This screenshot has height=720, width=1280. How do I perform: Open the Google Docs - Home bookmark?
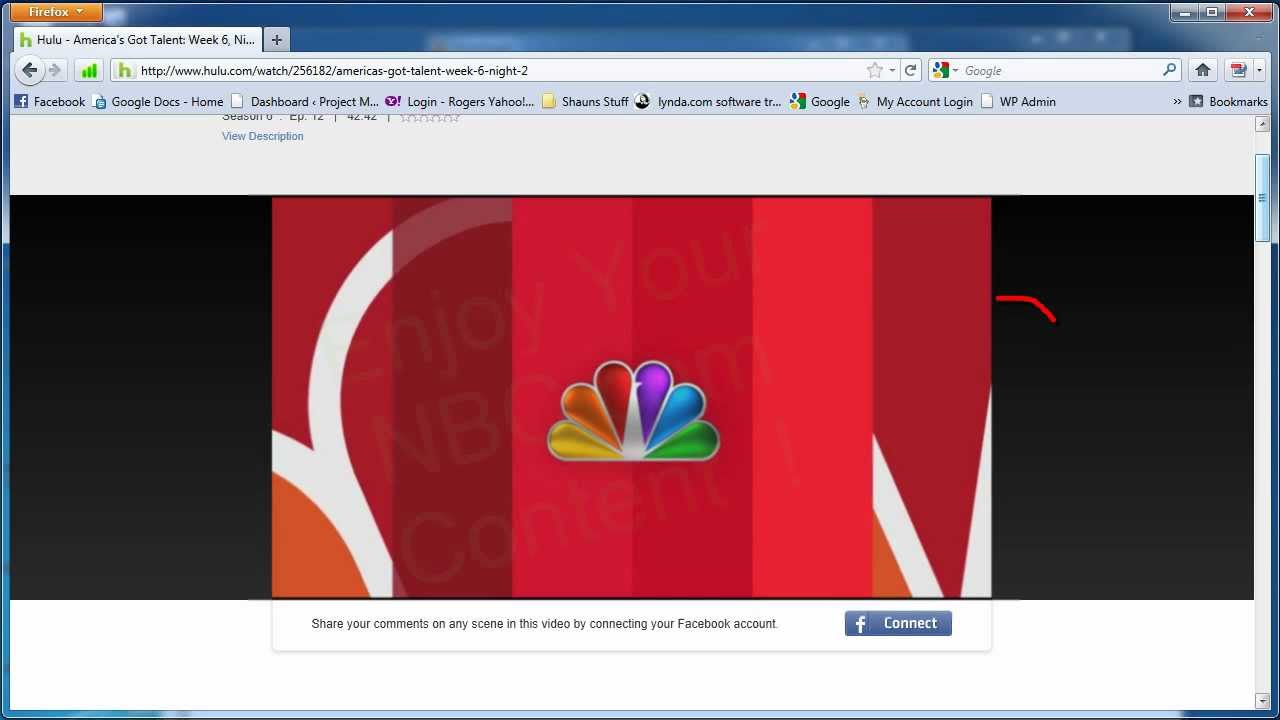[x=158, y=101]
